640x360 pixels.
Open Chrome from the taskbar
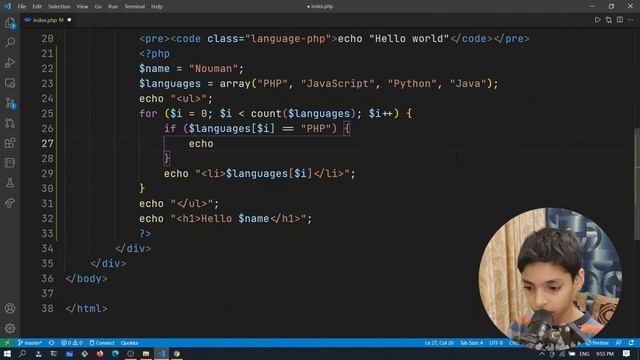click(177, 353)
